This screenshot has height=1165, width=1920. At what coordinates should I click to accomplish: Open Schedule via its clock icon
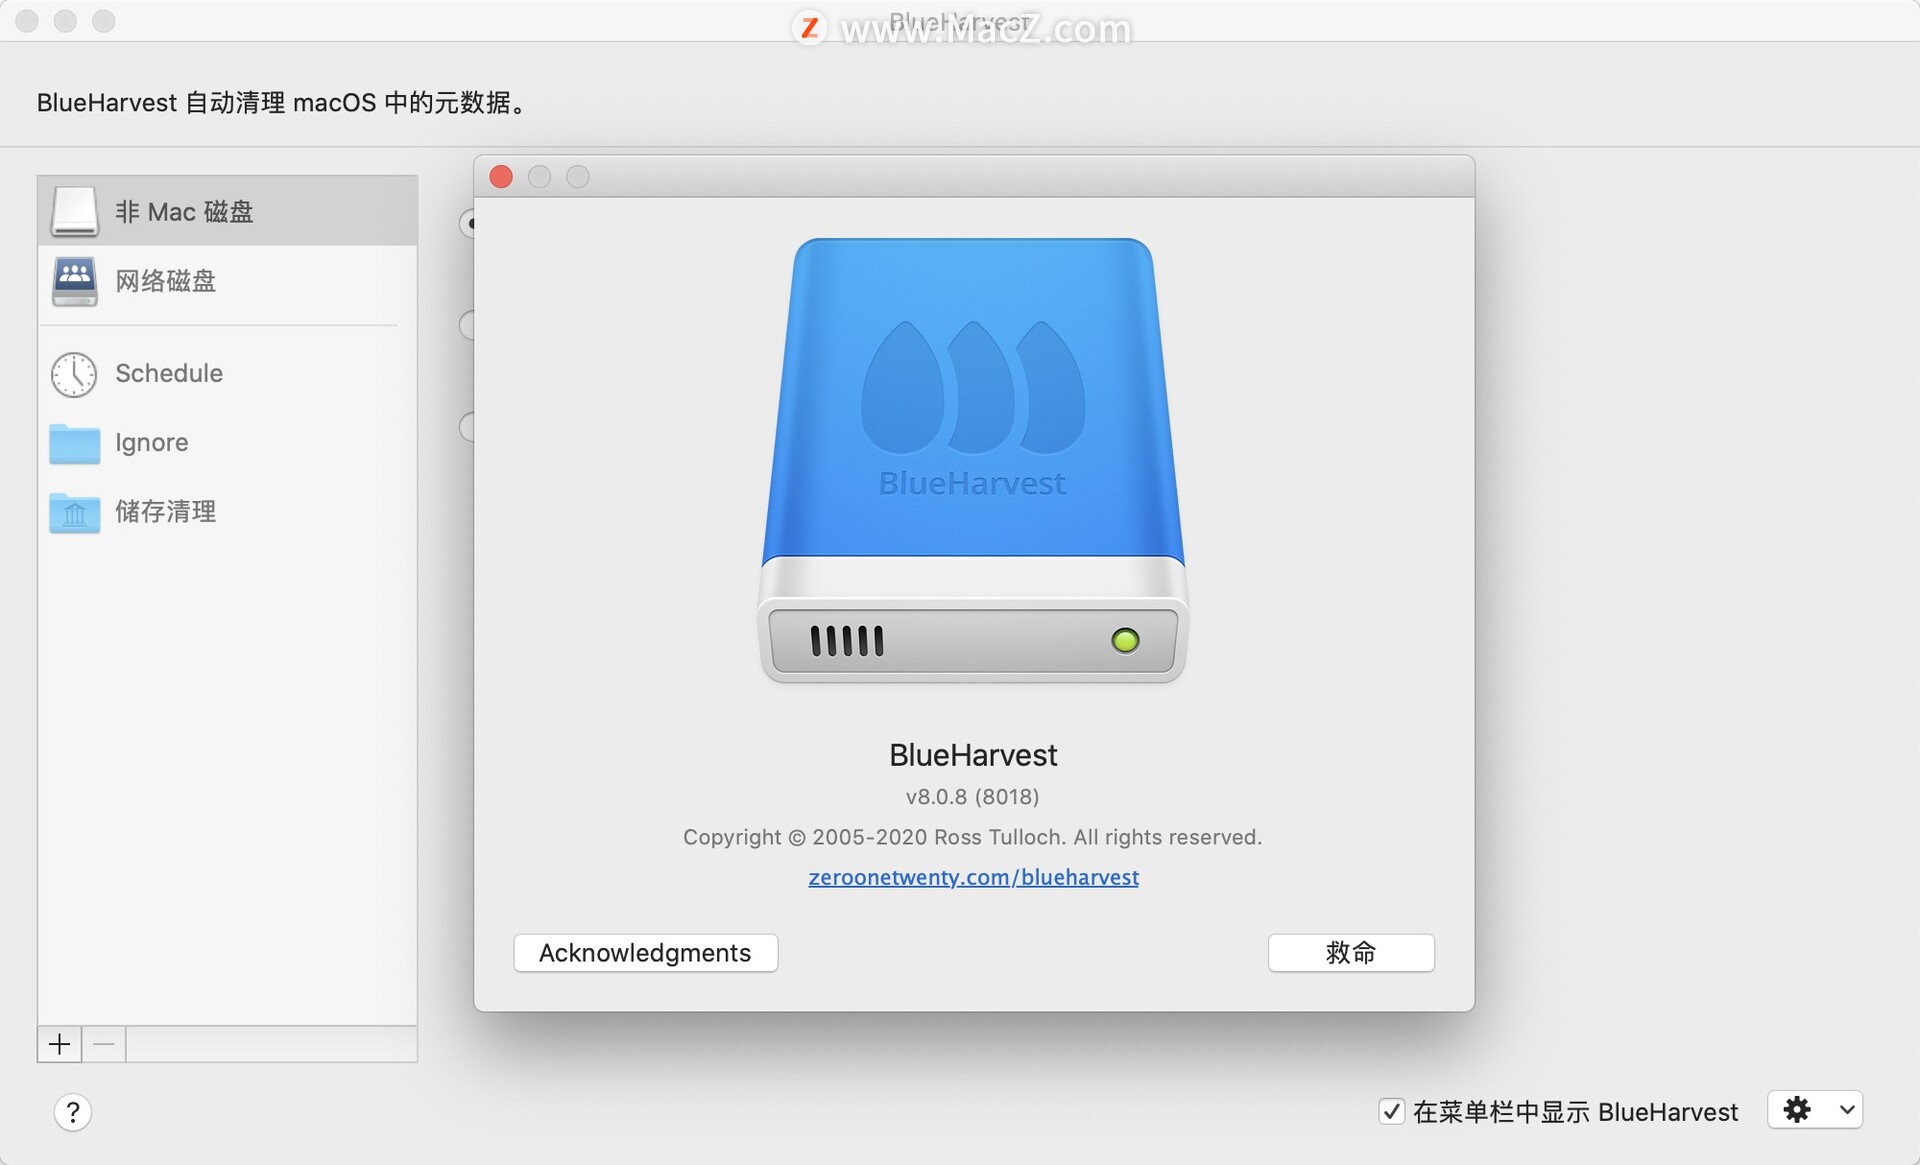pos(74,374)
